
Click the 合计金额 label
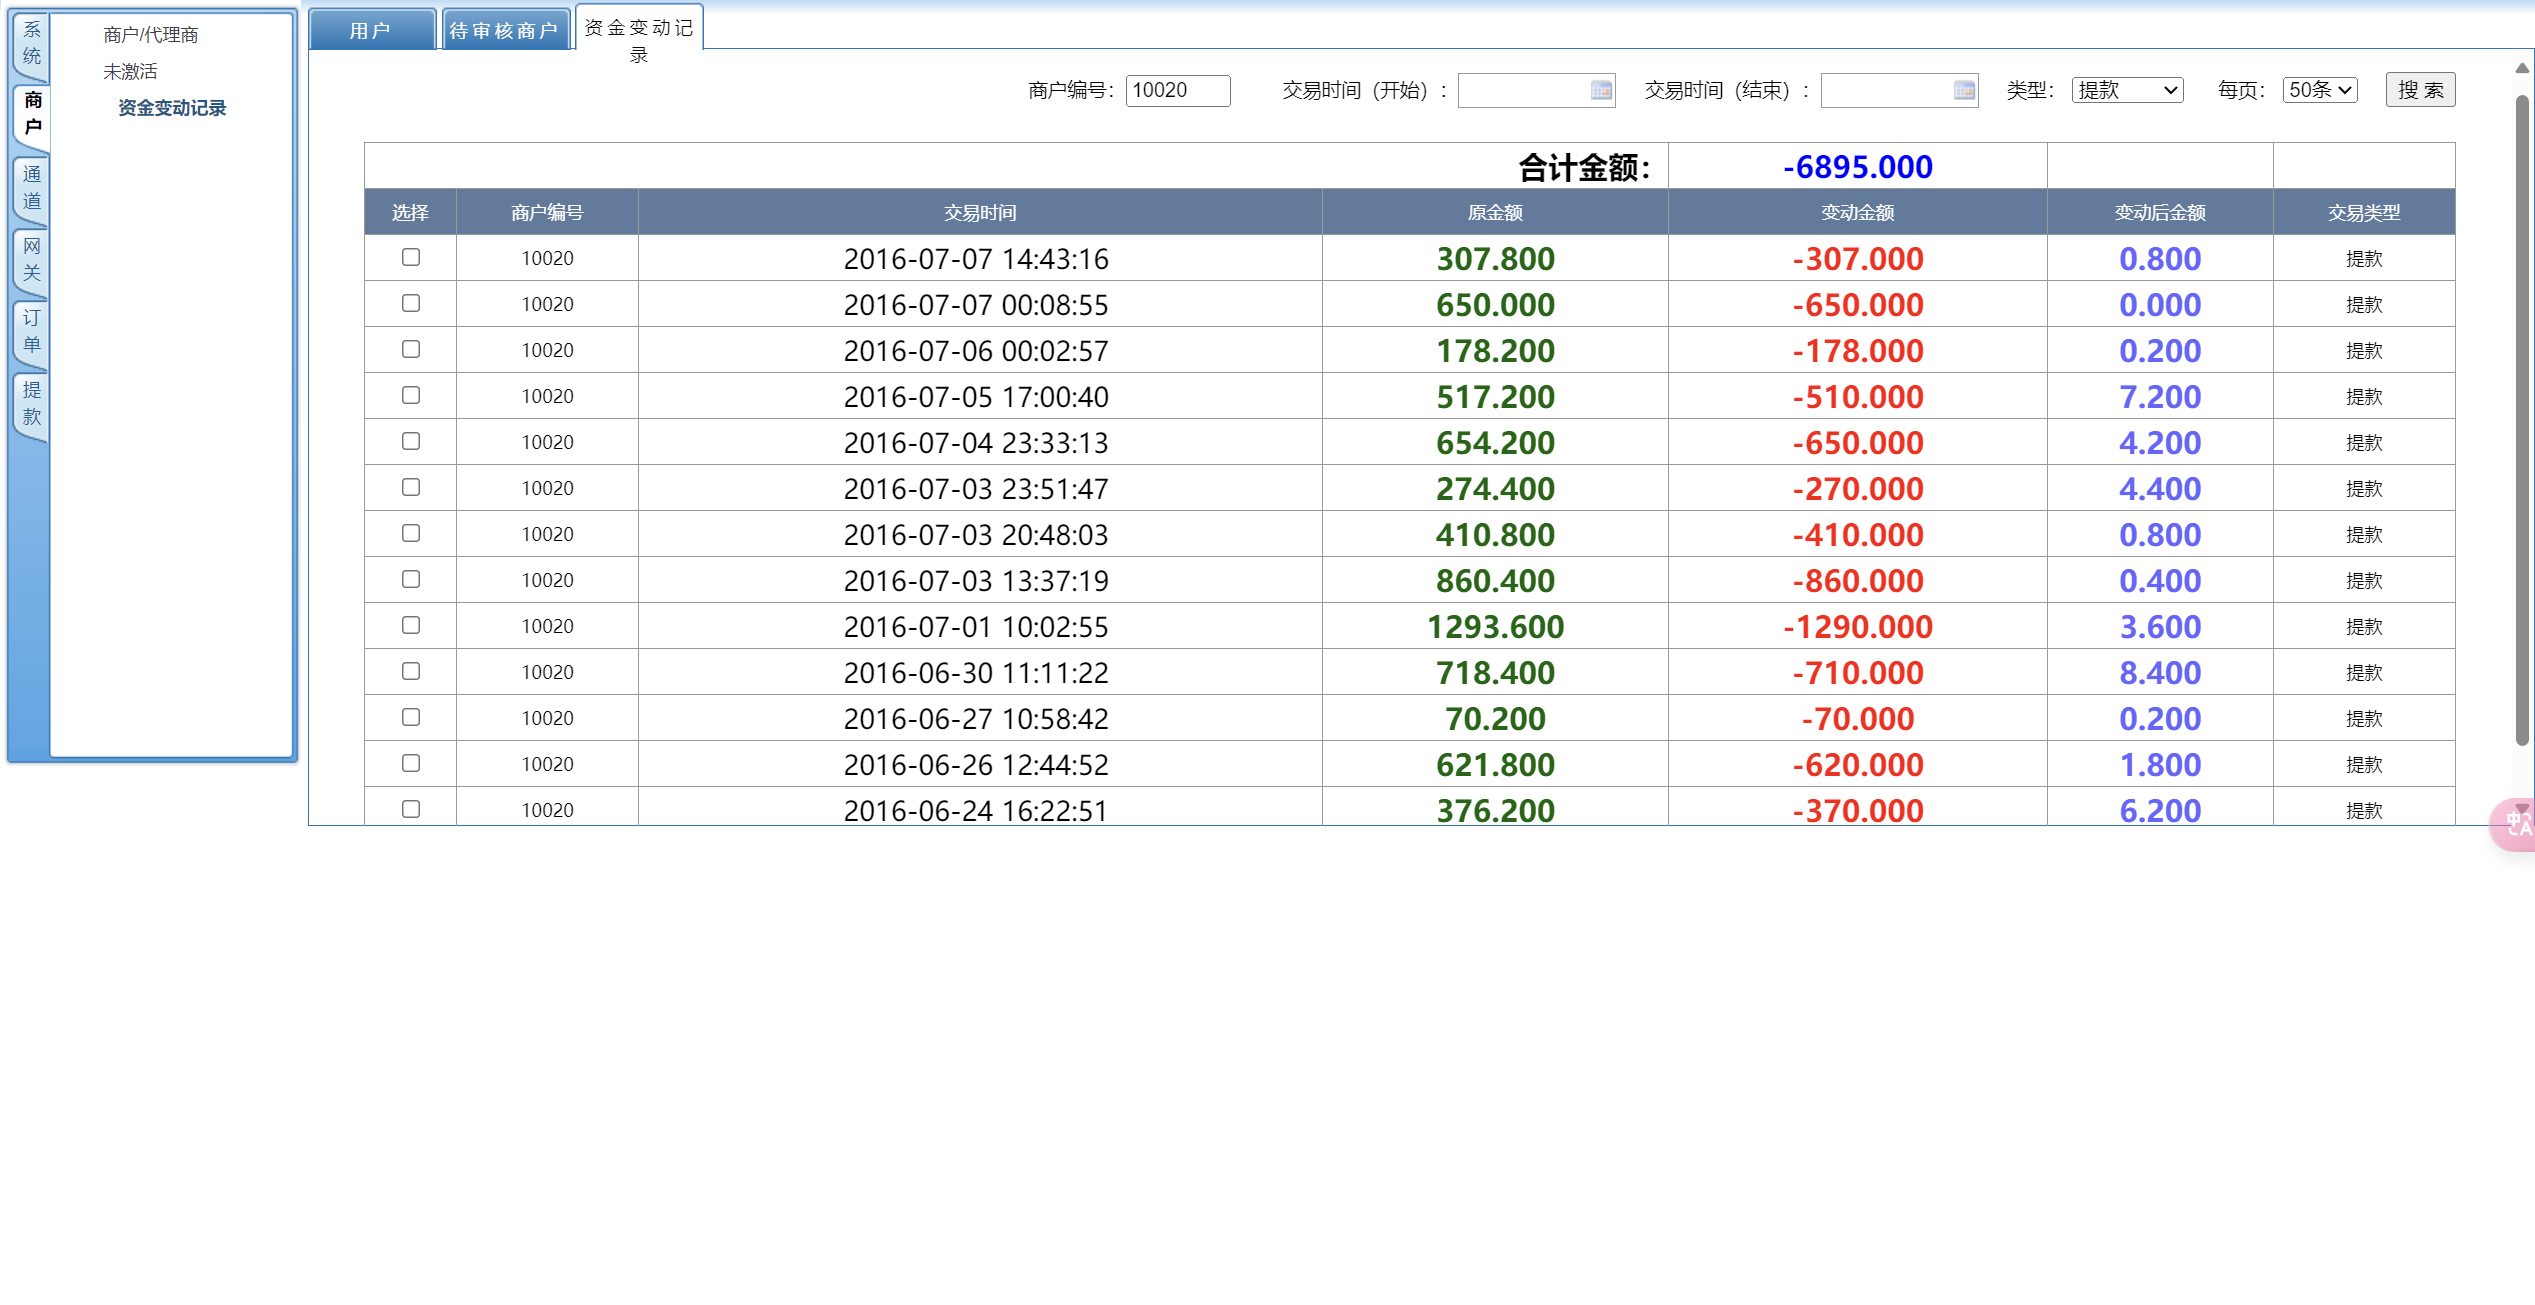pyautogui.click(x=1584, y=168)
